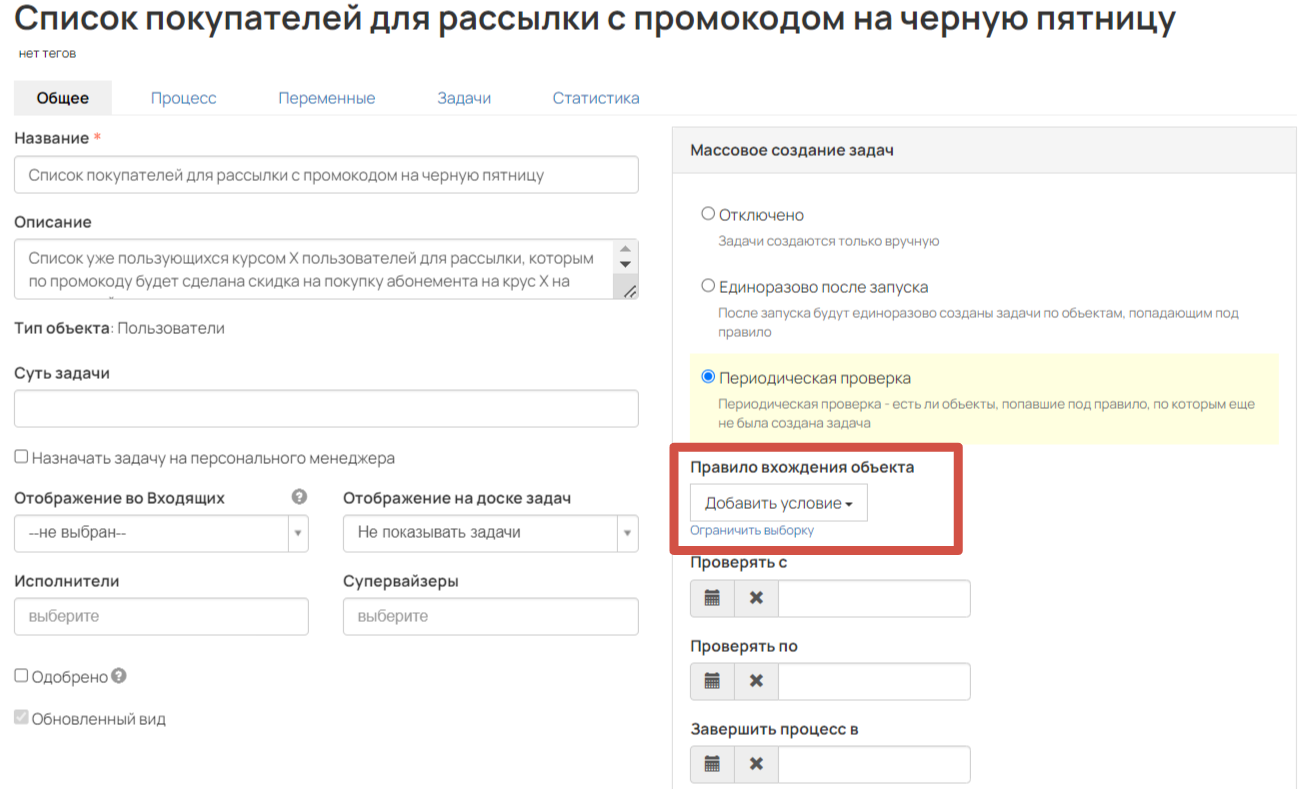This screenshot has width=1311, height=789.
Task: Click help icon near Отображение во Входящих
Action: click(x=298, y=497)
